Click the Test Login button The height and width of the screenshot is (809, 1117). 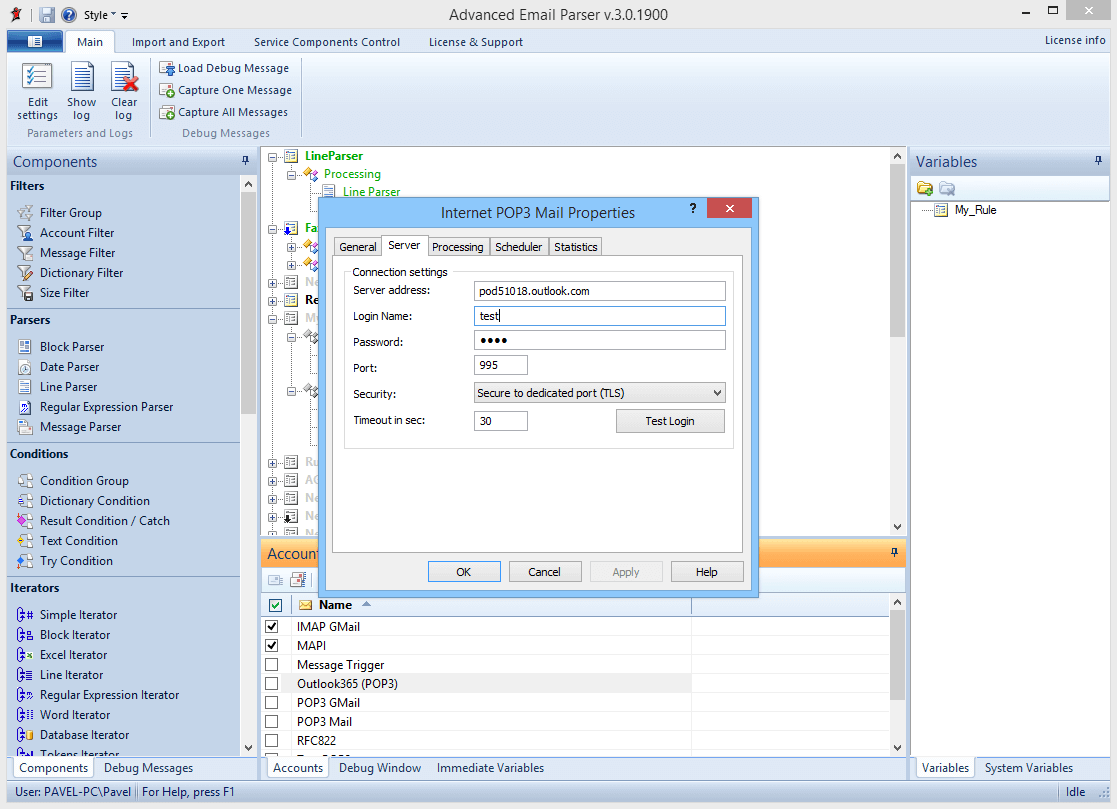coord(670,421)
